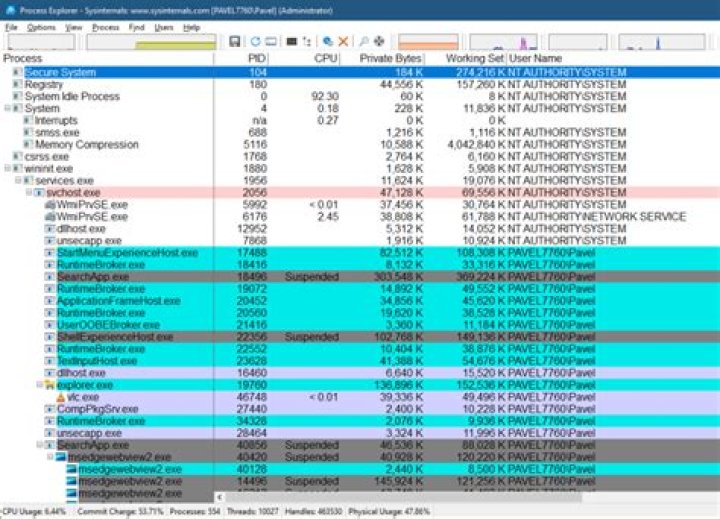Click the vlc.exe traffic cone icon
The image size is (720, 519).
[61, 397]
